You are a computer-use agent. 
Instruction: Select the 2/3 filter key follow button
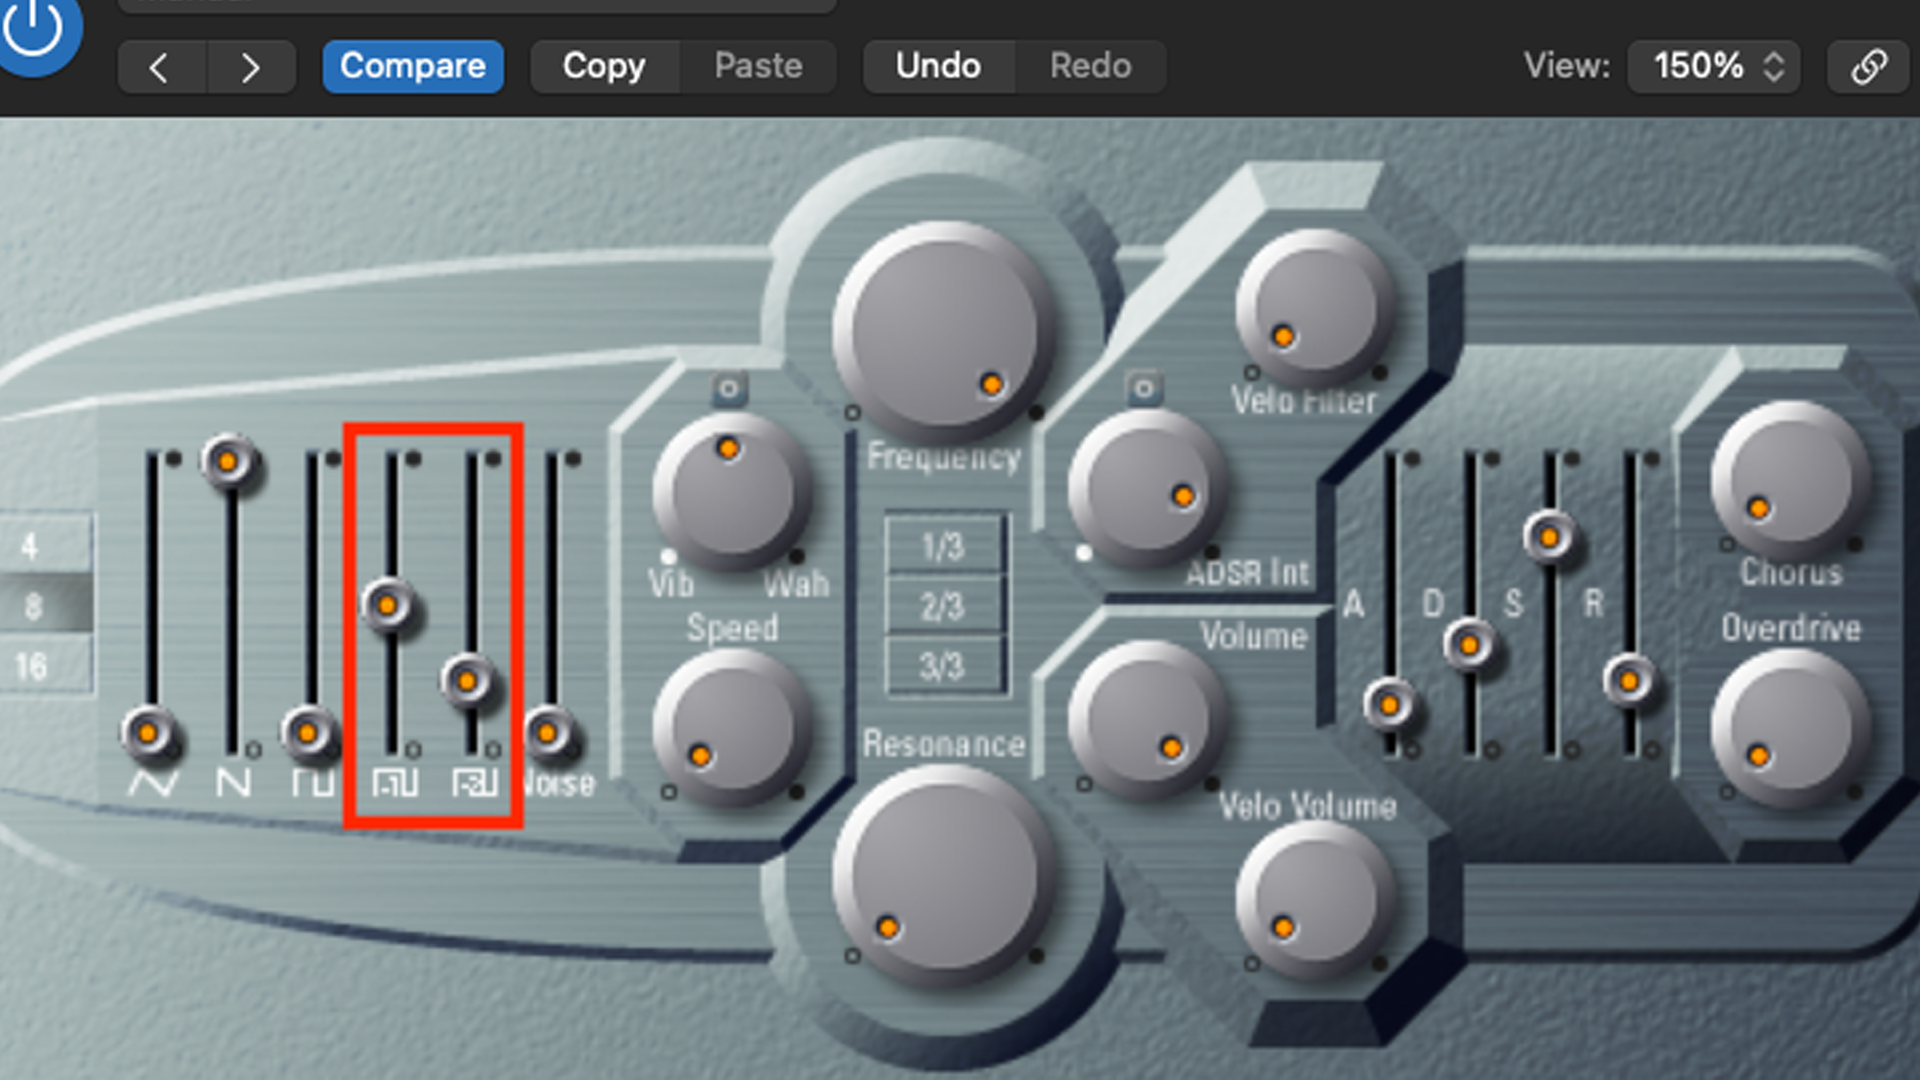tap(943, 606)
